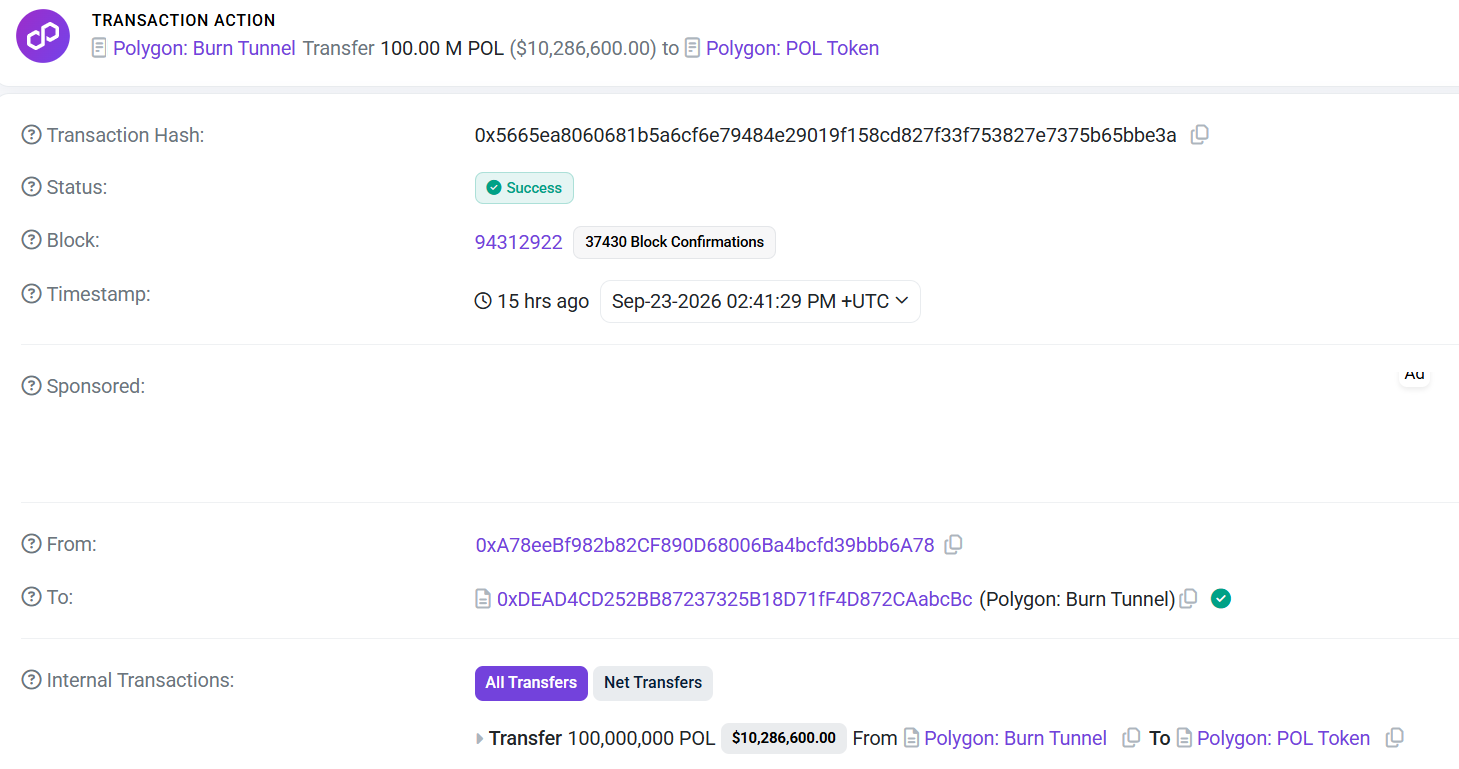Click the $10,286,600.00 value badge
1459x769 pixels.
pos(784,738)
